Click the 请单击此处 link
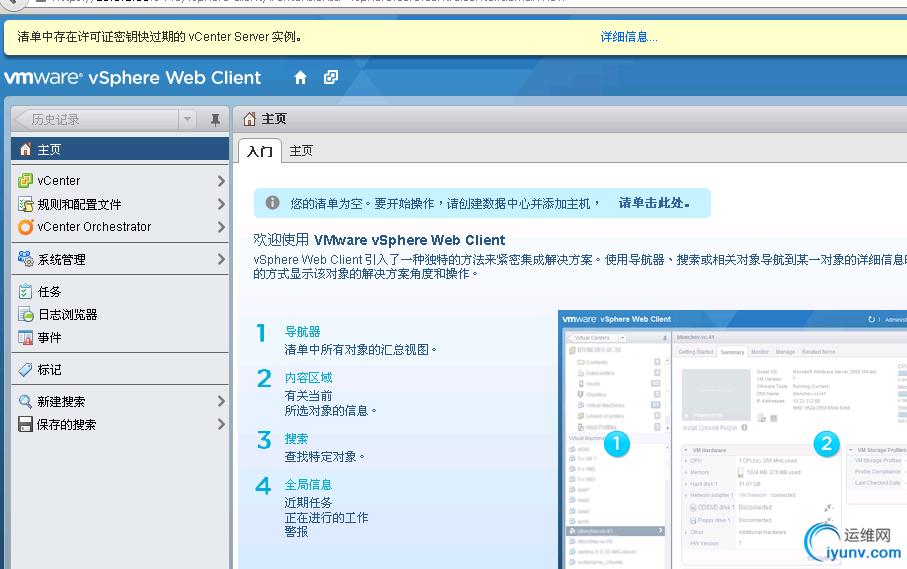The image size is (907, 569). 654,203
